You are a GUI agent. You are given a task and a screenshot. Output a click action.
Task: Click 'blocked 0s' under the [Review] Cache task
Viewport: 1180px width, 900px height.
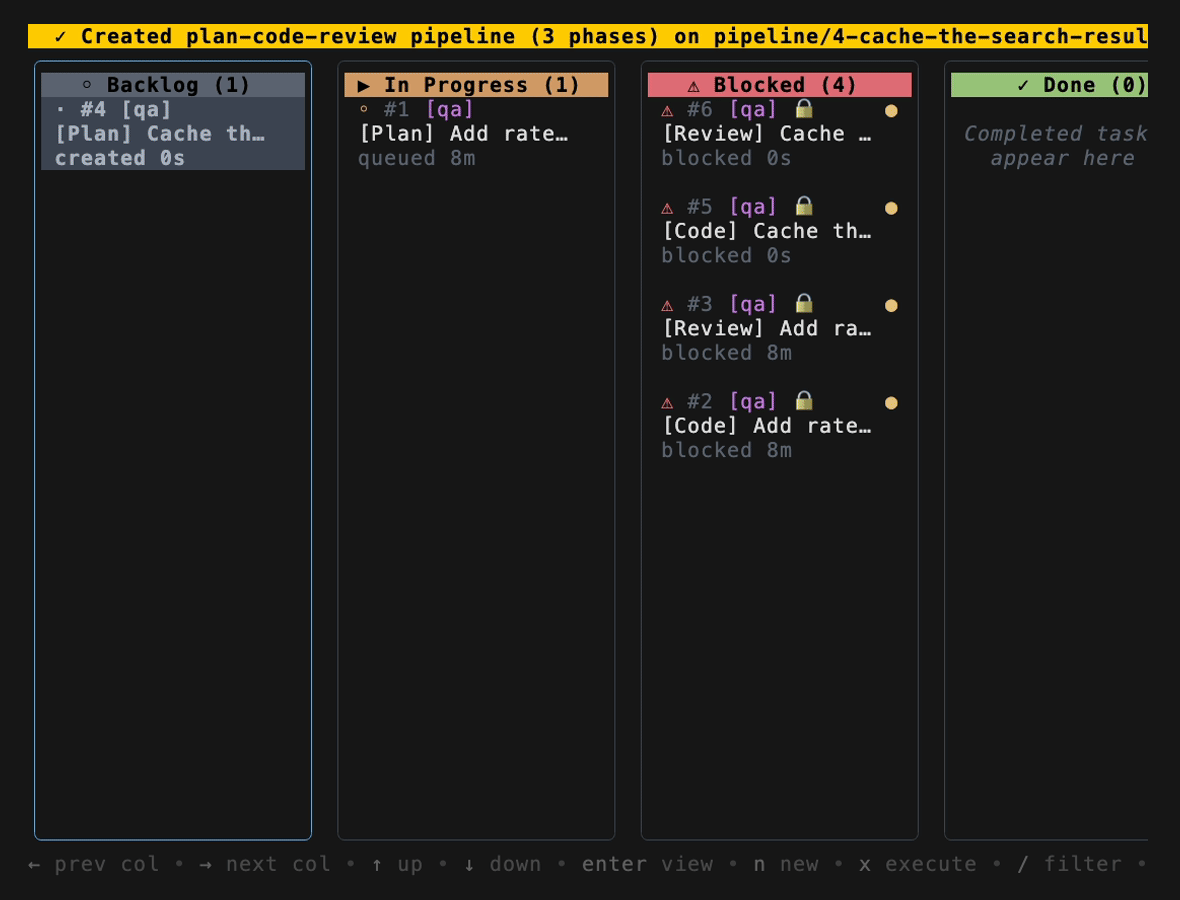pyautogui.click(x=726, y=158)
